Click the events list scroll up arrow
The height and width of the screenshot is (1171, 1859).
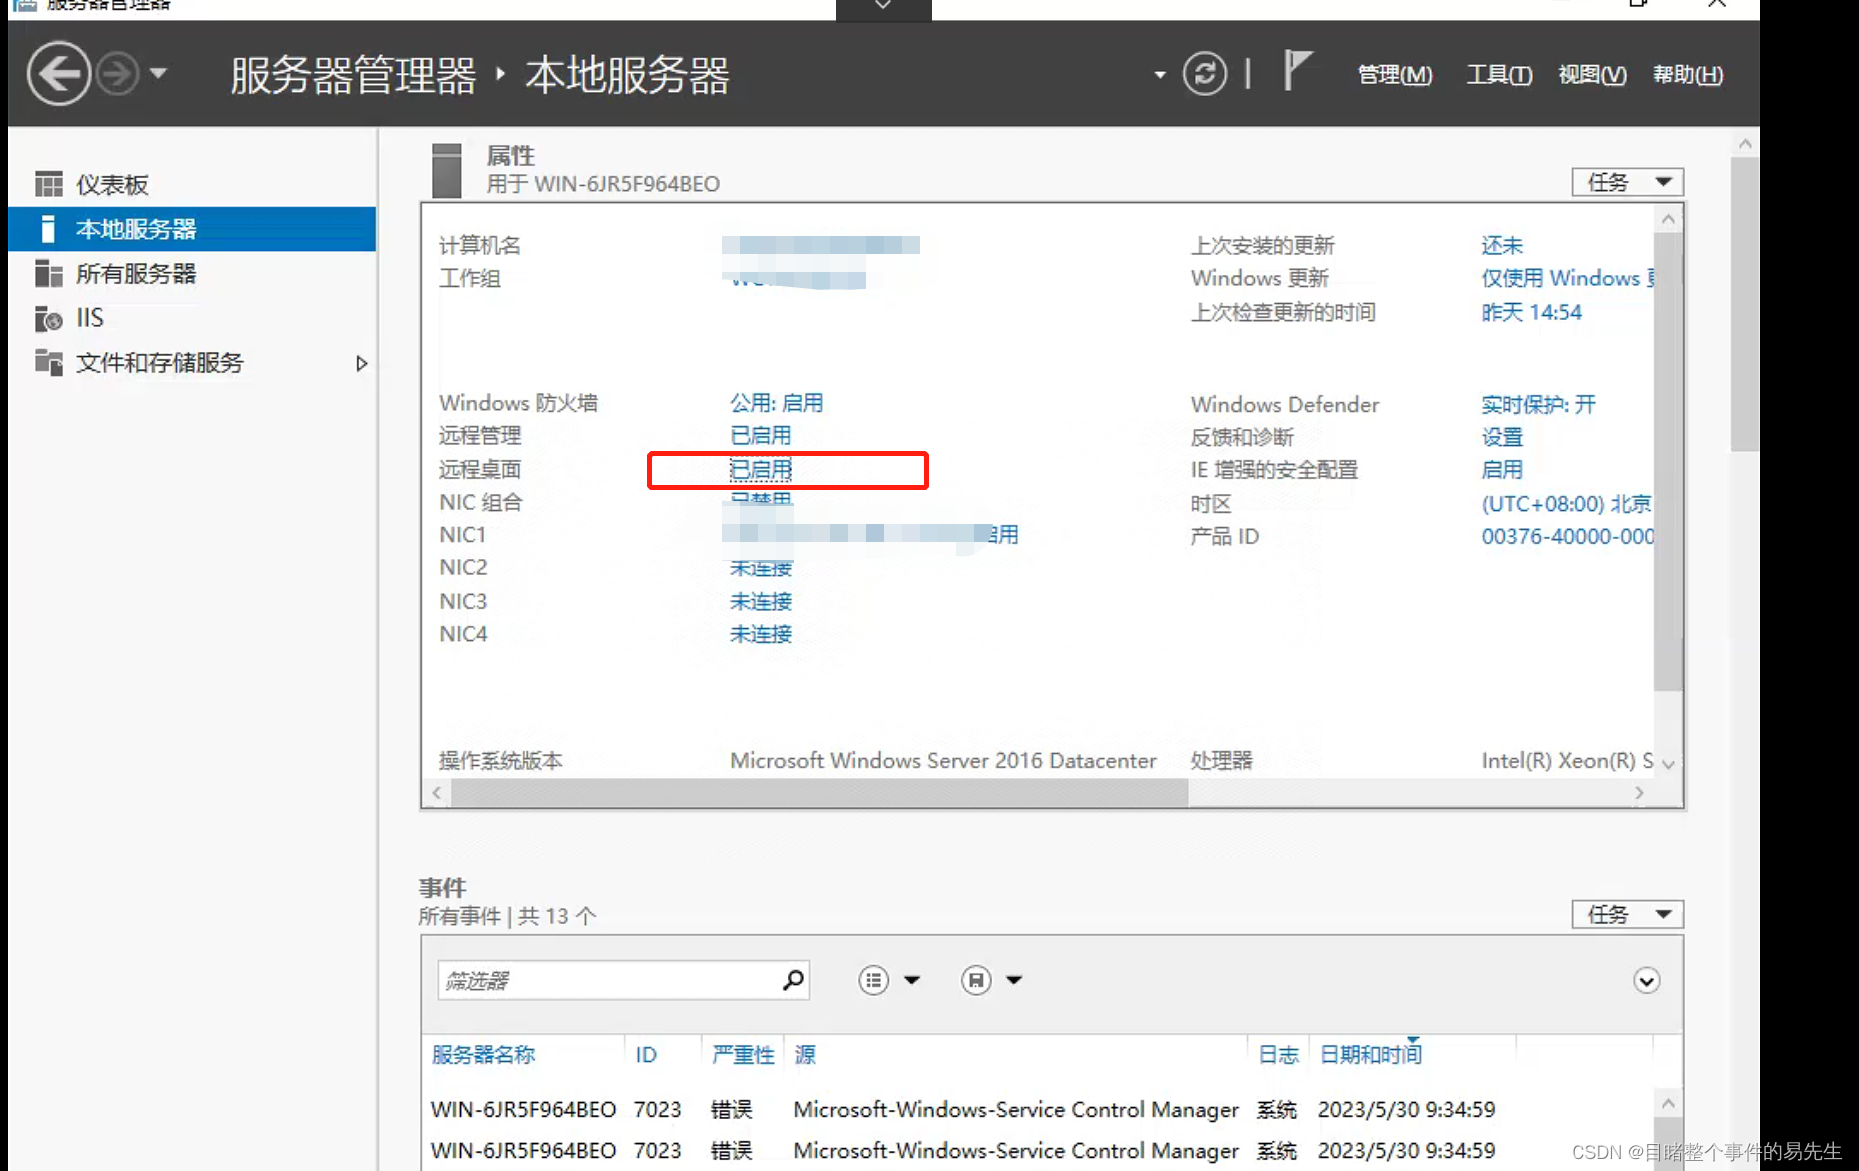(x=1668, y=1103)
